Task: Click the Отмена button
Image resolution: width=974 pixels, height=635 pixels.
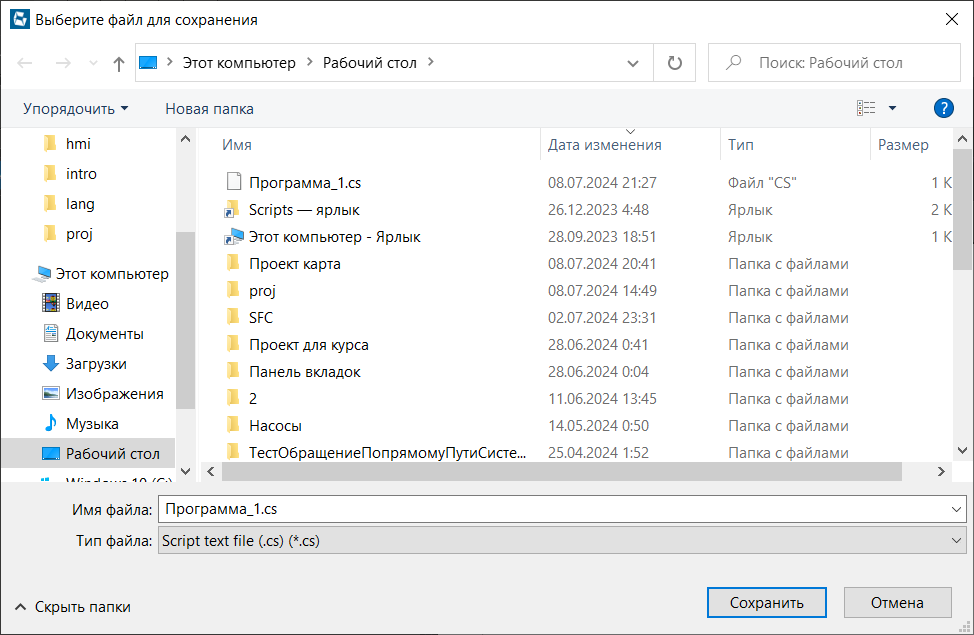Action: pos(896,603)
